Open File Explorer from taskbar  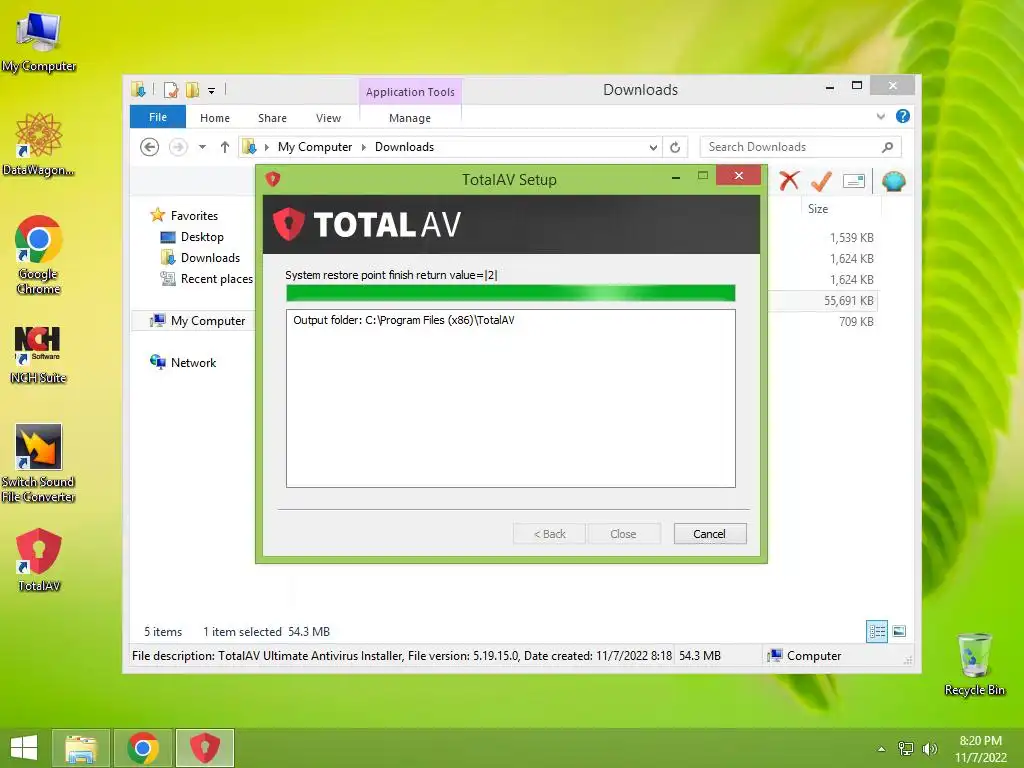[x=81, y=748]
